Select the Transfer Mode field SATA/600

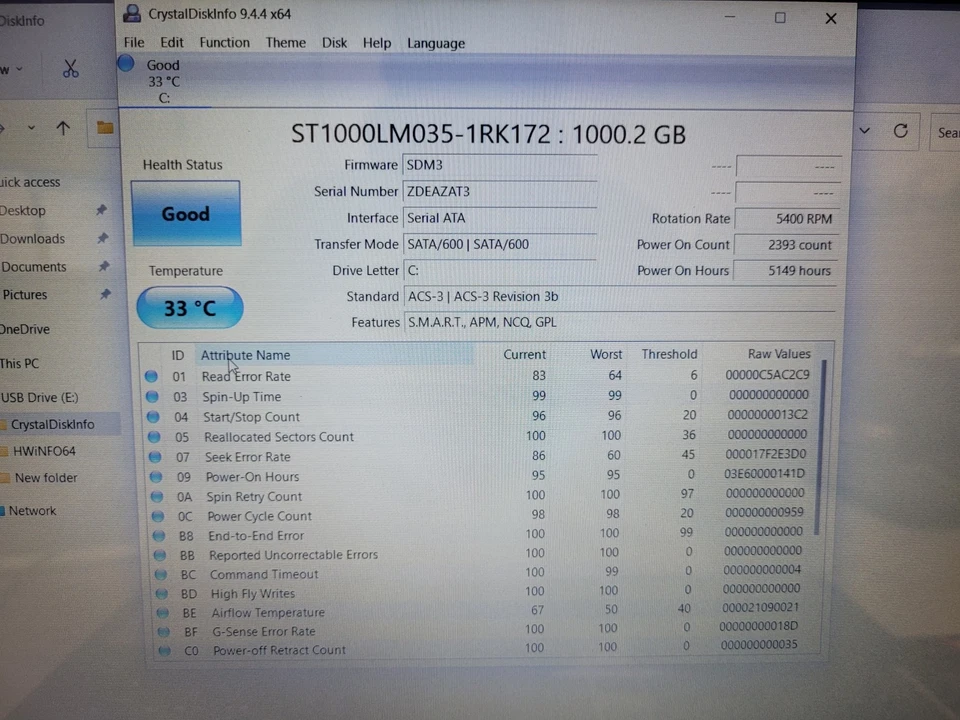(500, 244)
